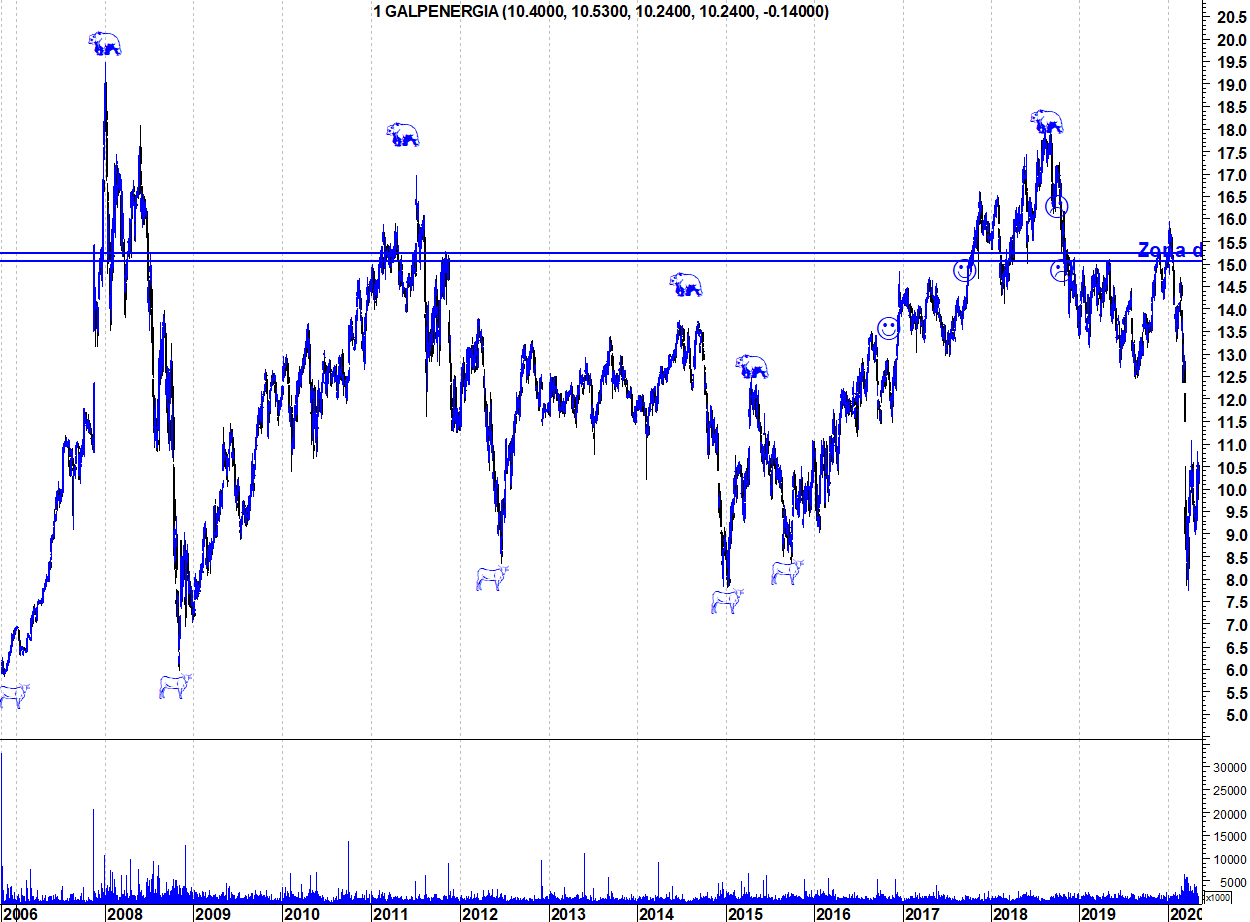Image resolution: width=1250 pixels, height=922 pixels.
Task: Click the 2008 year label
Action: coord(125,913)
